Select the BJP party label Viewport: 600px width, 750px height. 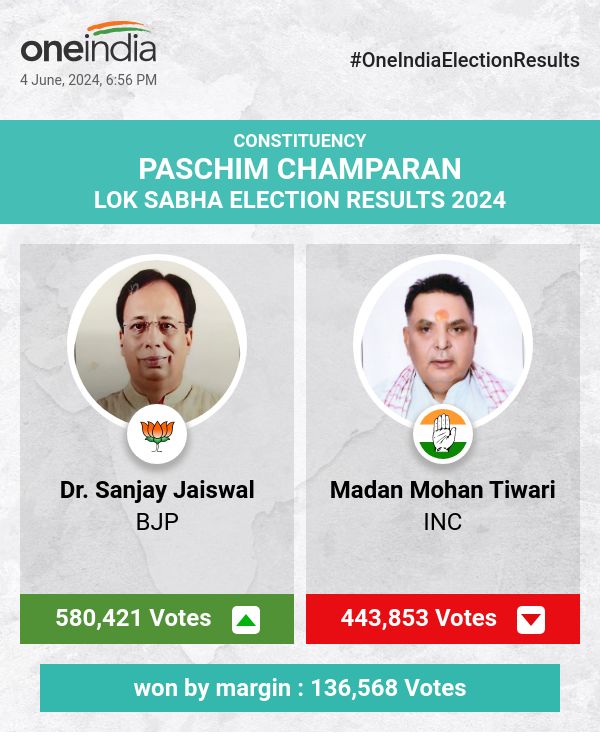coord(157,521)
